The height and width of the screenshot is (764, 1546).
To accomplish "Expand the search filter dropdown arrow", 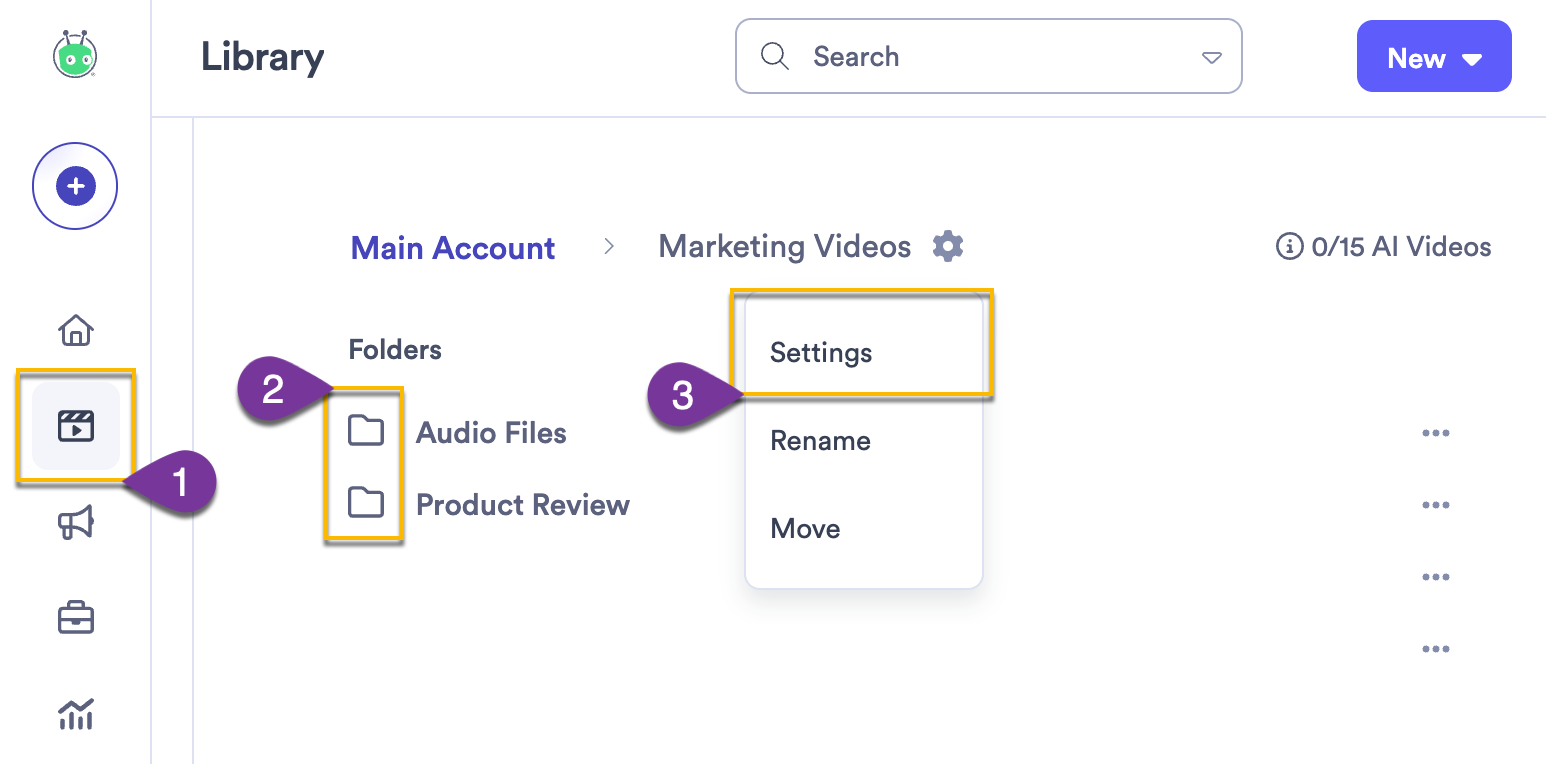I will coord(1211,57).
